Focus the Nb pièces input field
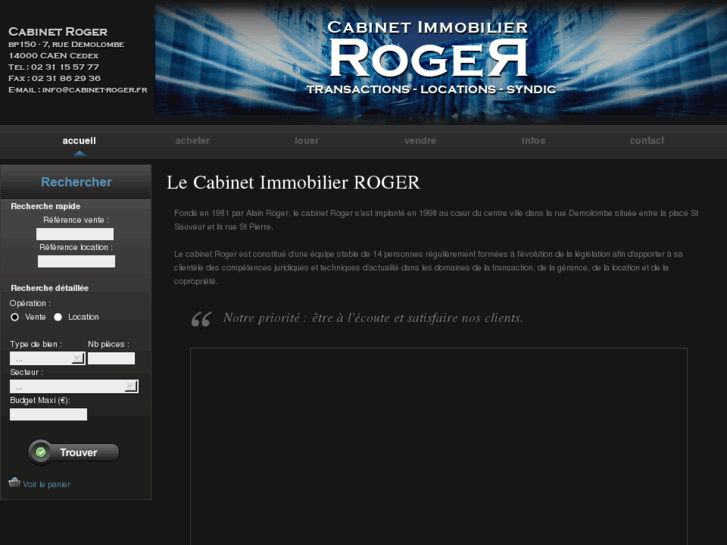This screenshot has height=545, width=727. (x=111, y=358)
